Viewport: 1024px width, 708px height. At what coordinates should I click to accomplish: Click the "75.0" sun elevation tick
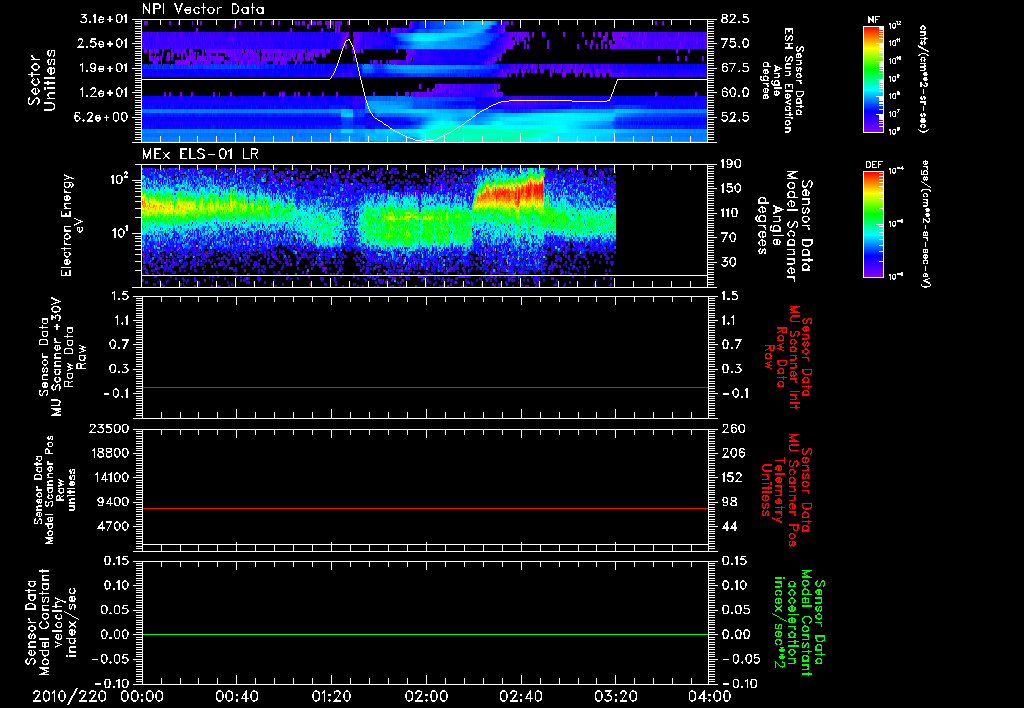click(x=735, y=43)
